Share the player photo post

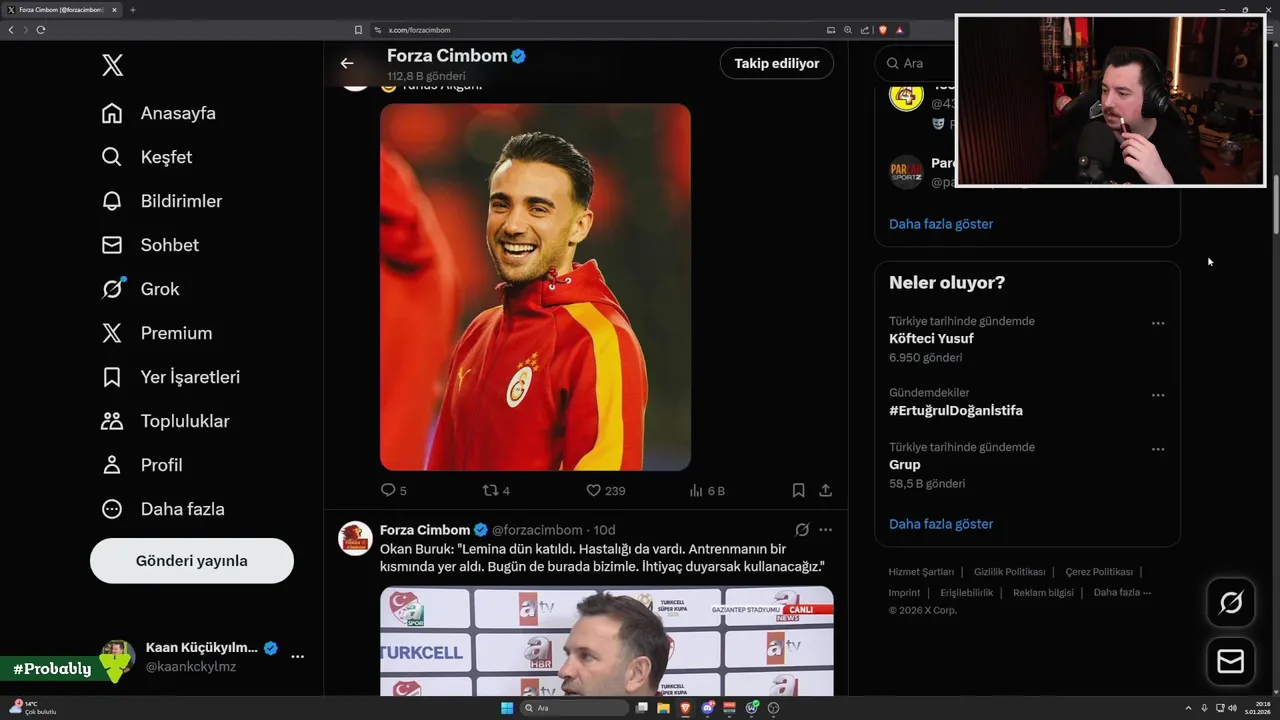825,490
